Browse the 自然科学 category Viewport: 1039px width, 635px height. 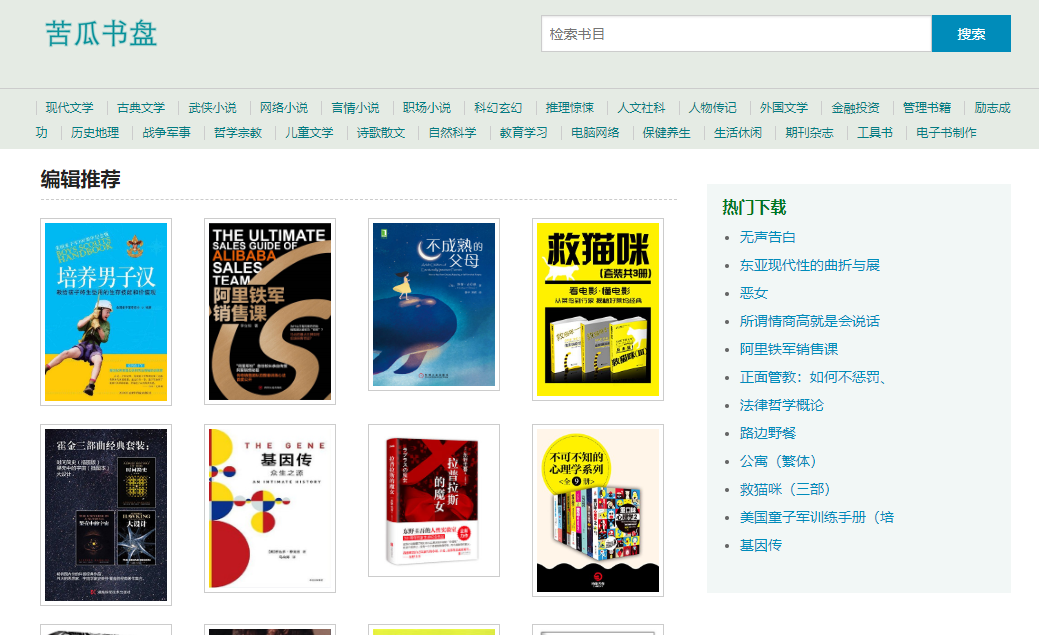click(x=453, y=133)
